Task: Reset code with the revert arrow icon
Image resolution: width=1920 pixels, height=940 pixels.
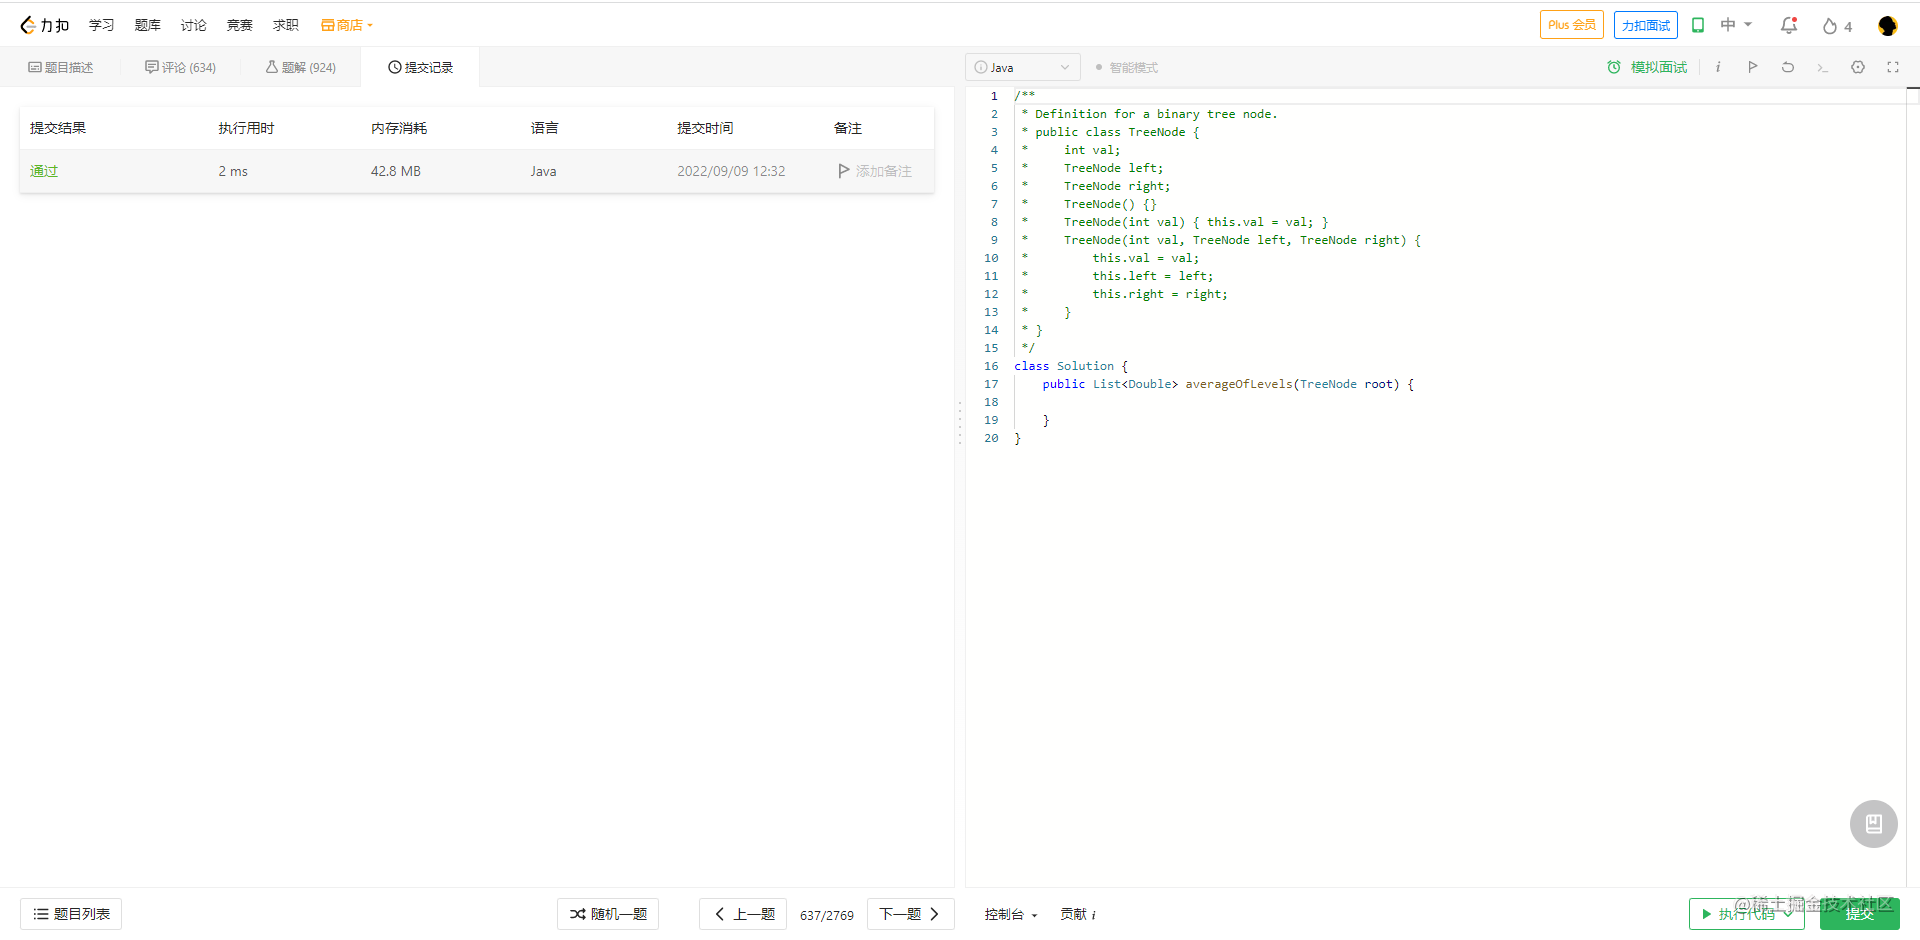Action: tap(1787, 67)
